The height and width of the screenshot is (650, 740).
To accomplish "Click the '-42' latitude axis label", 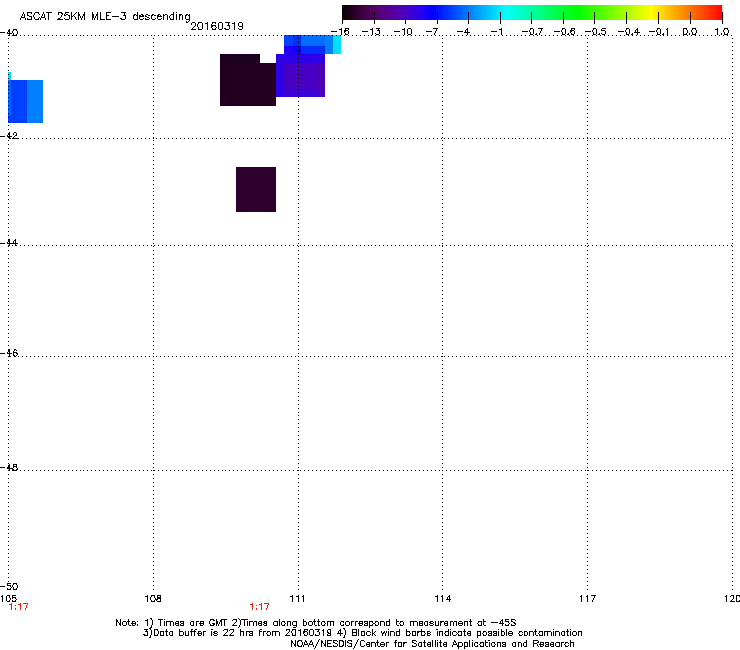I will [9, 135].
